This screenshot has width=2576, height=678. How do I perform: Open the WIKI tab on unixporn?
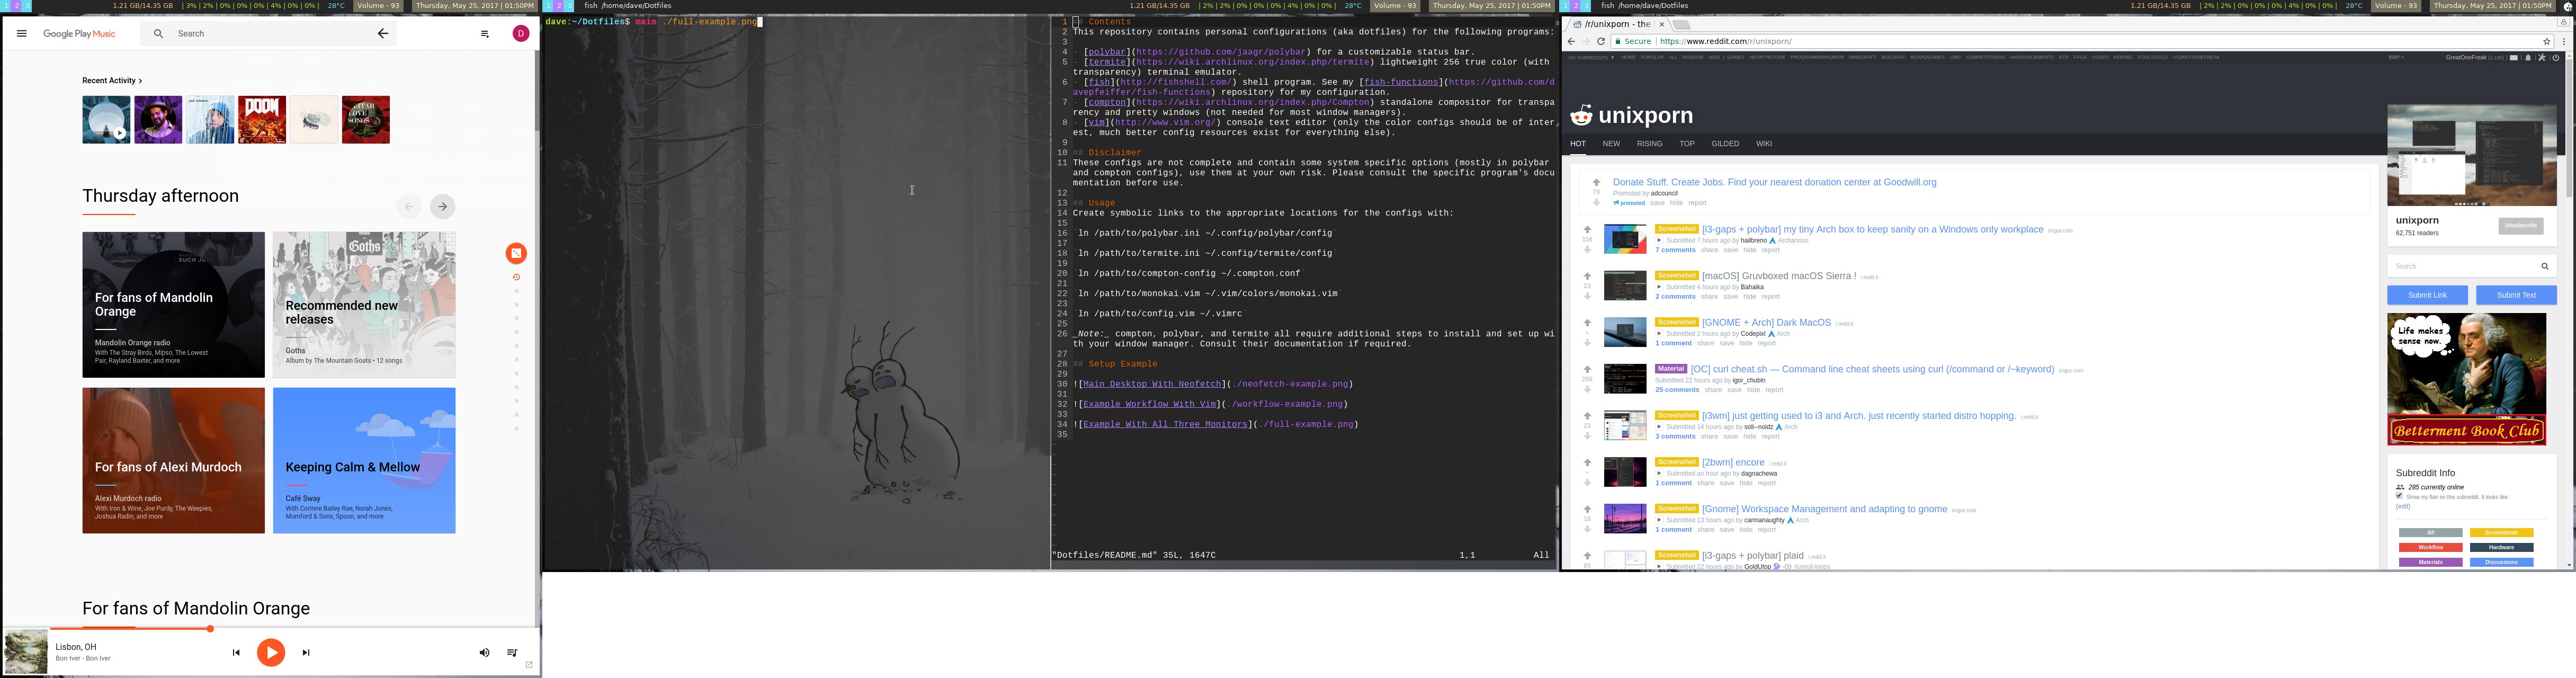[x=1764, y=144]
